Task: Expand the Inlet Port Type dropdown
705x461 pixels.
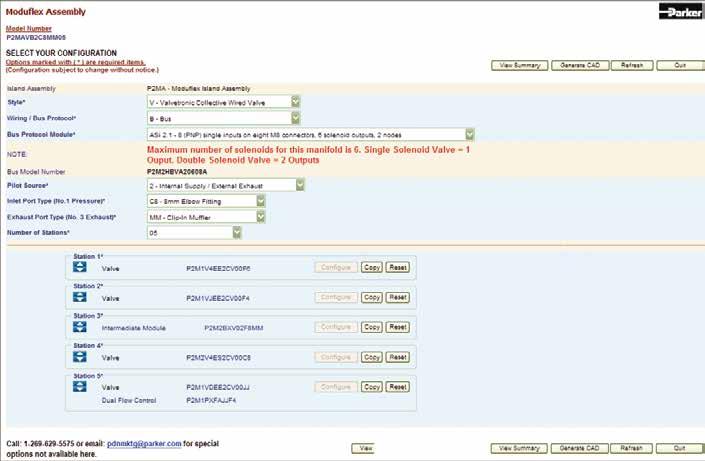Action: (206, 201)
